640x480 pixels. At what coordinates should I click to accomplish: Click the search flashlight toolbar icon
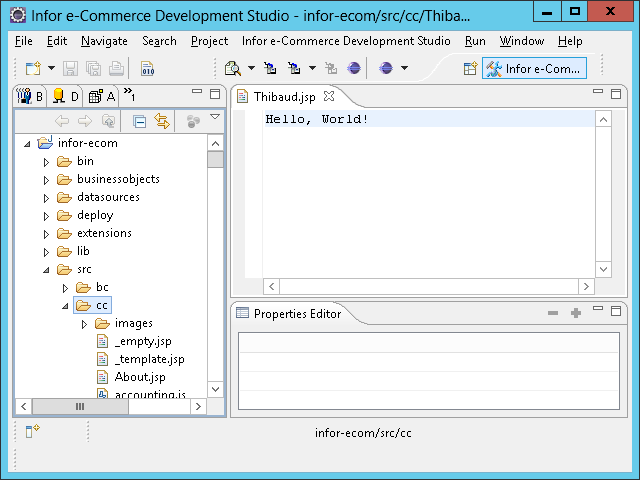pyautogui.click(x=232, y=68)
